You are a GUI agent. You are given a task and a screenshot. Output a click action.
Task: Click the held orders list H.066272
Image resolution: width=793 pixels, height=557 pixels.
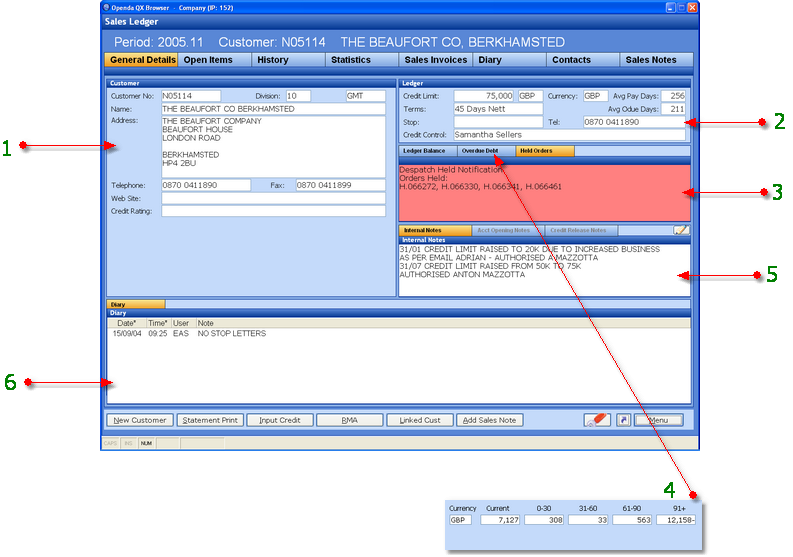point(480,187)
